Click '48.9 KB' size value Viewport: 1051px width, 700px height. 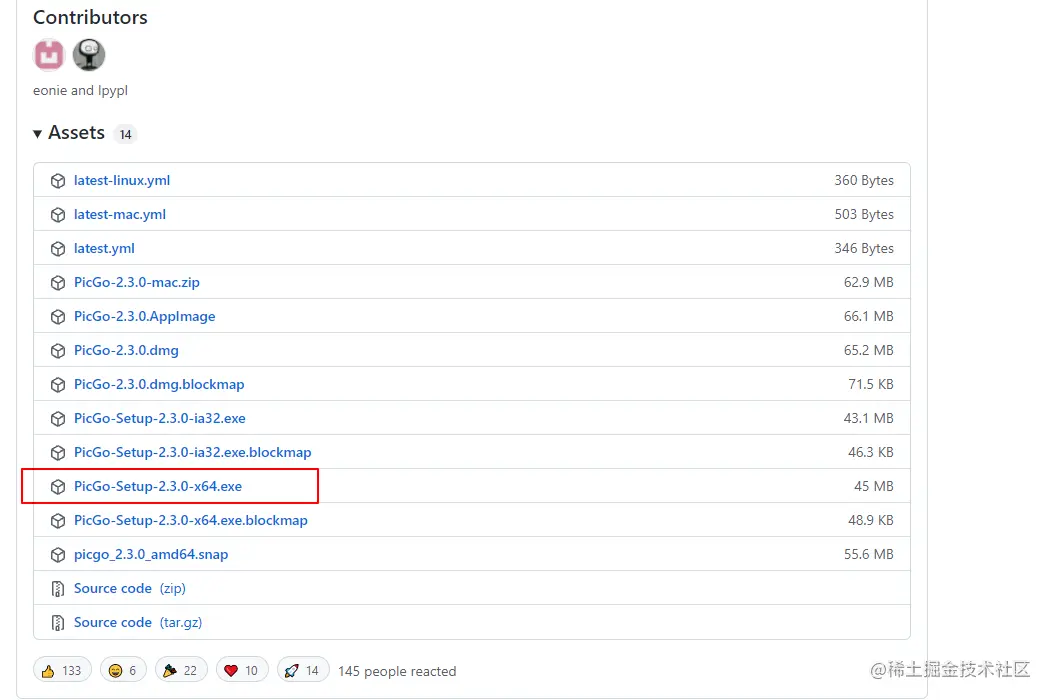[x=871, y=520]
